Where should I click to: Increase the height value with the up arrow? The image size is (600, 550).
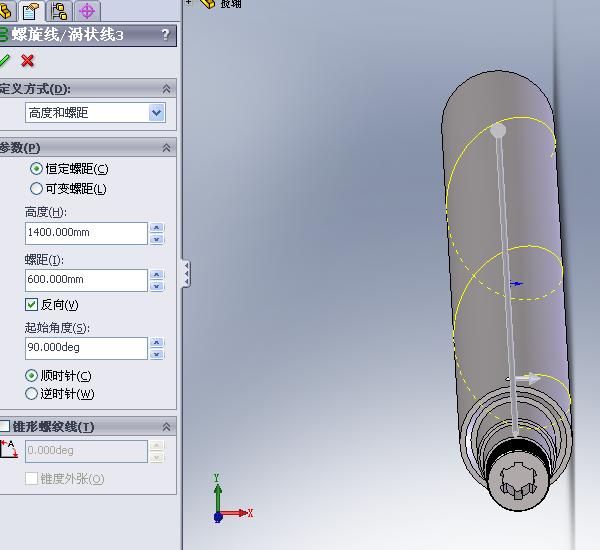point(157,228)
